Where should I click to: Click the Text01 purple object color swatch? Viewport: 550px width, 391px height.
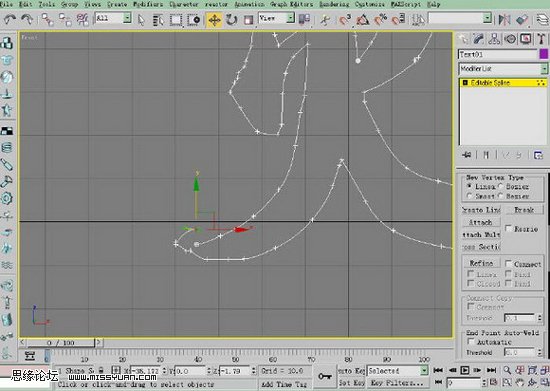pyautogui.click(x=543, y=54)
